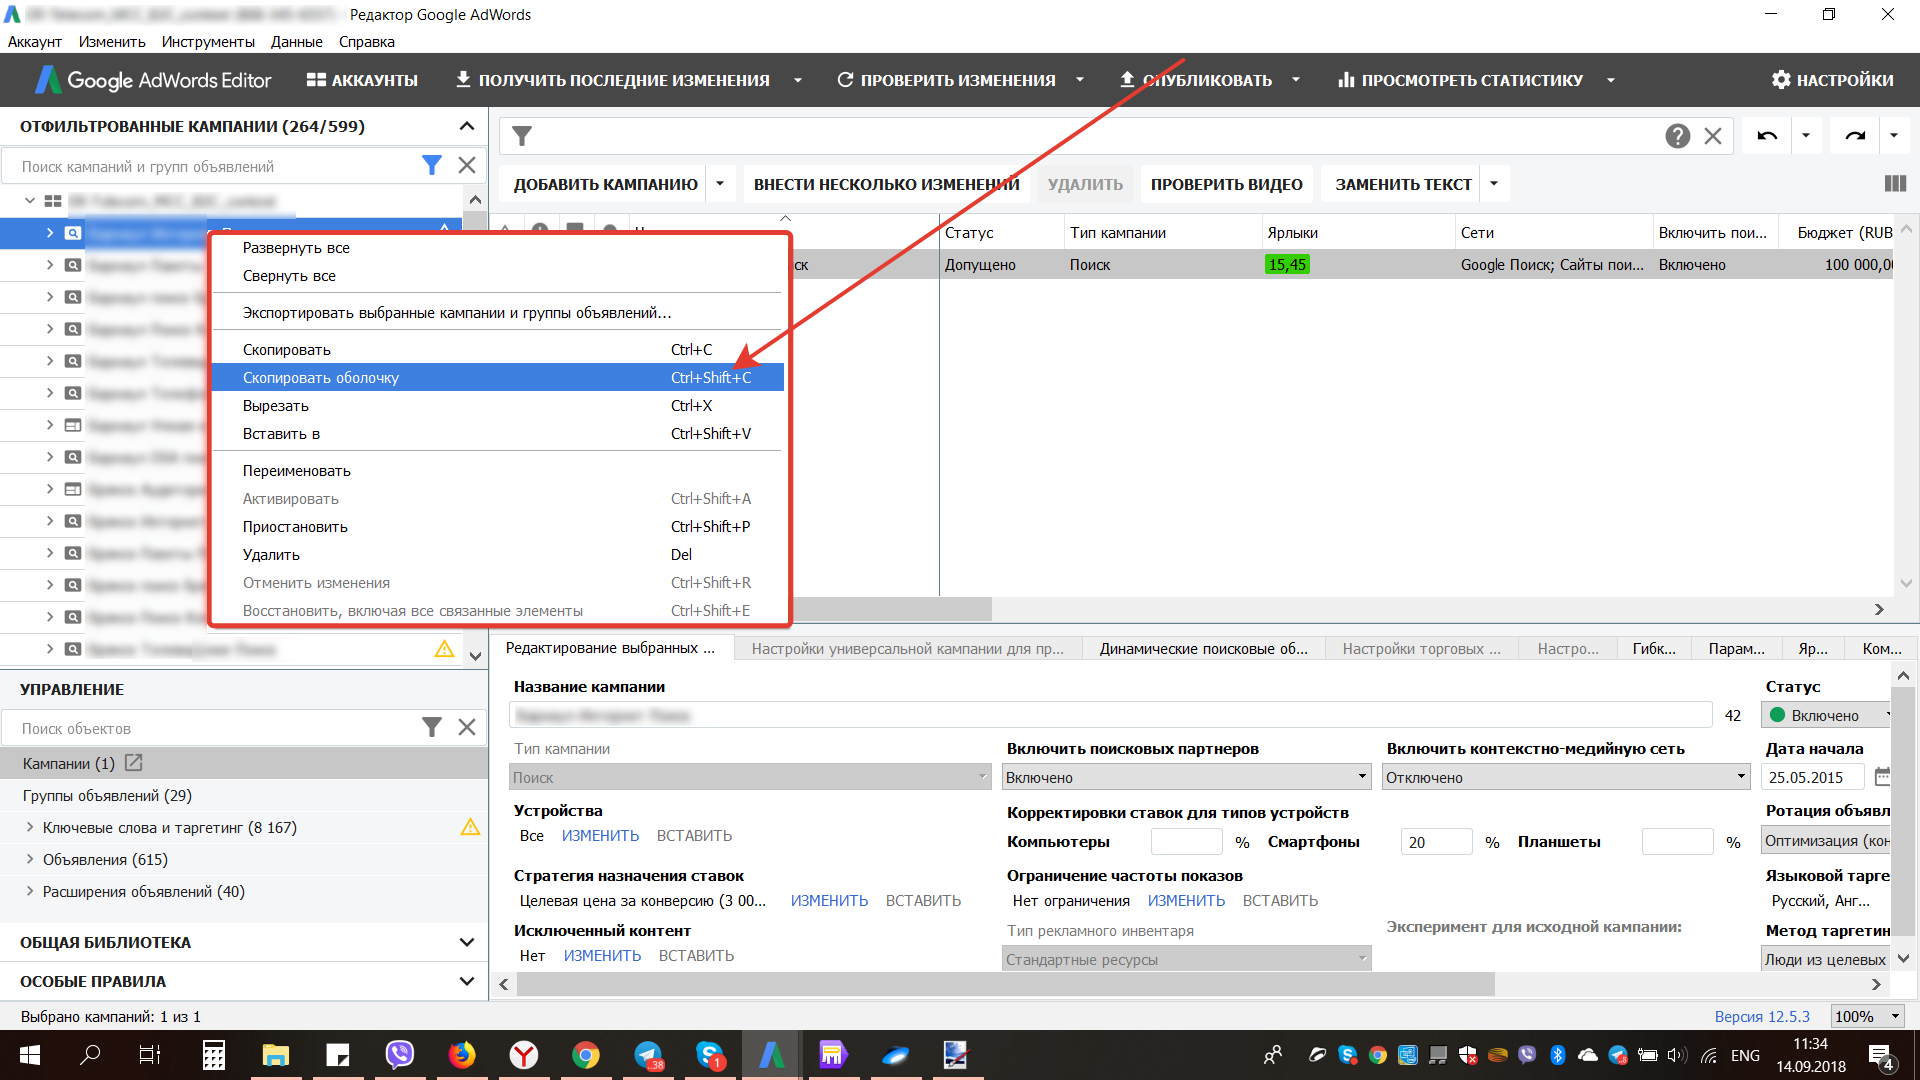Screen dimensions: 1920x1080
Task: Choose Приостановить in context menu
Action: tap(497, 527)
